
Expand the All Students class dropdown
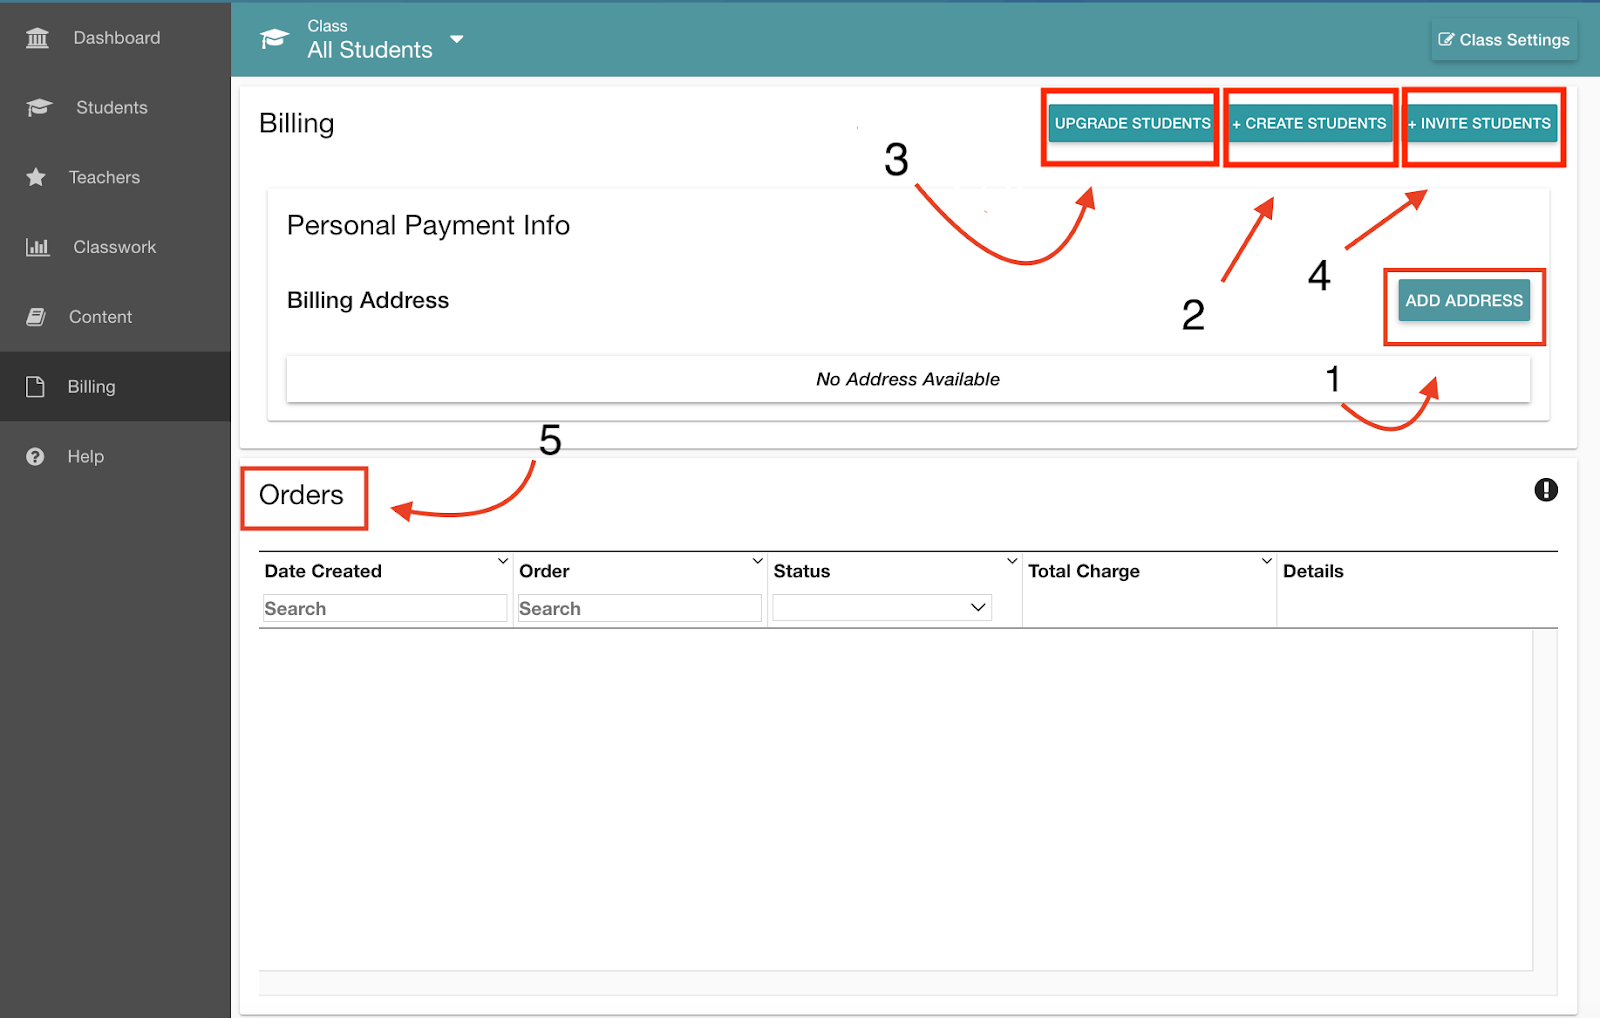(x=457, y=40)
